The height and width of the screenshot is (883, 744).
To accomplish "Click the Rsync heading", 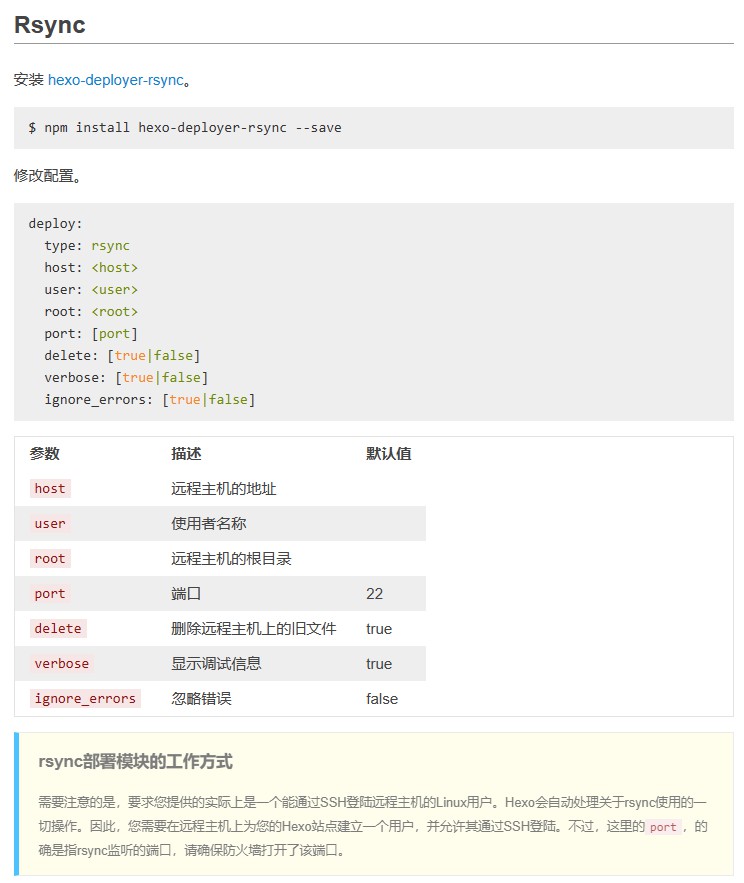I will pyautogui.click(x=50, y=25).
